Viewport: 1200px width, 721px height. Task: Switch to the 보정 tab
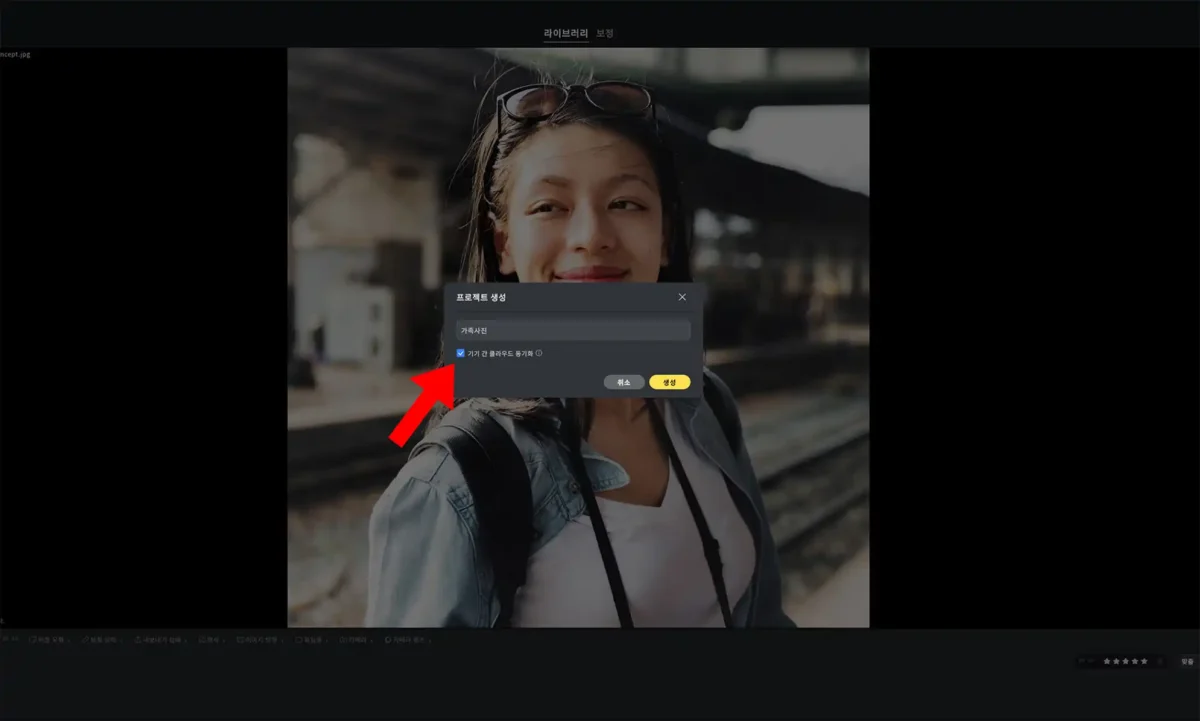pos(604,33)
